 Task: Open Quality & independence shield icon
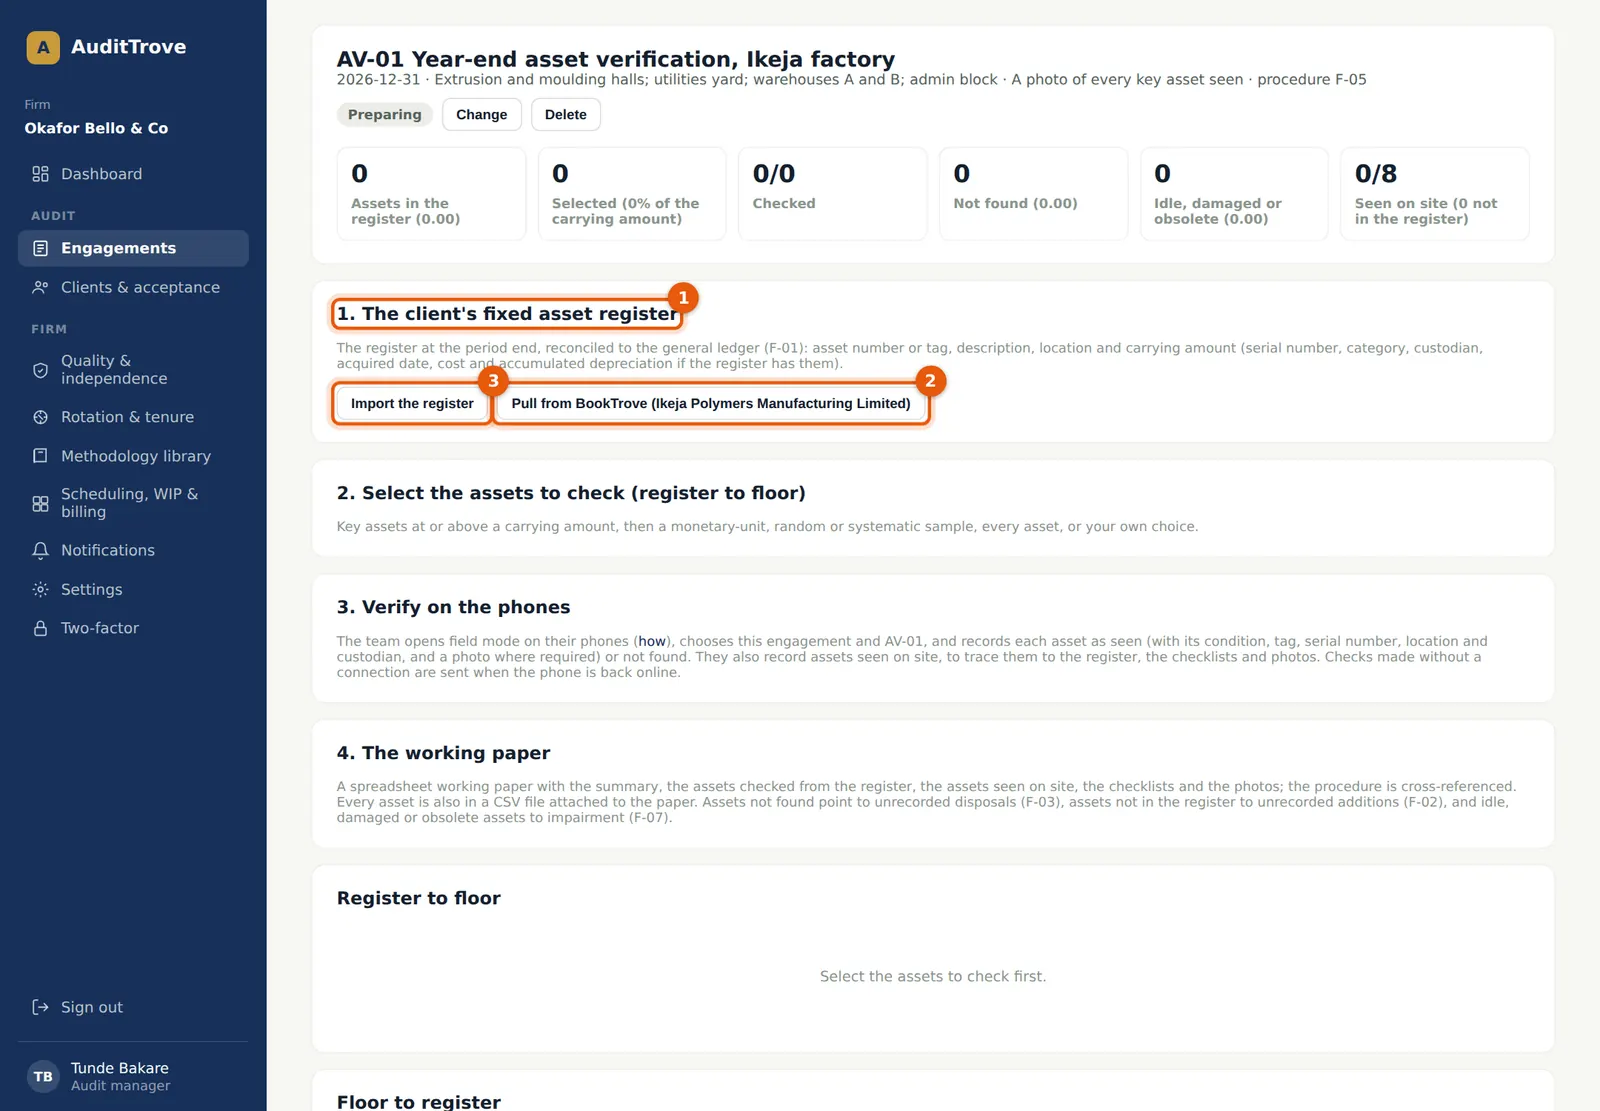click(40, 370)
